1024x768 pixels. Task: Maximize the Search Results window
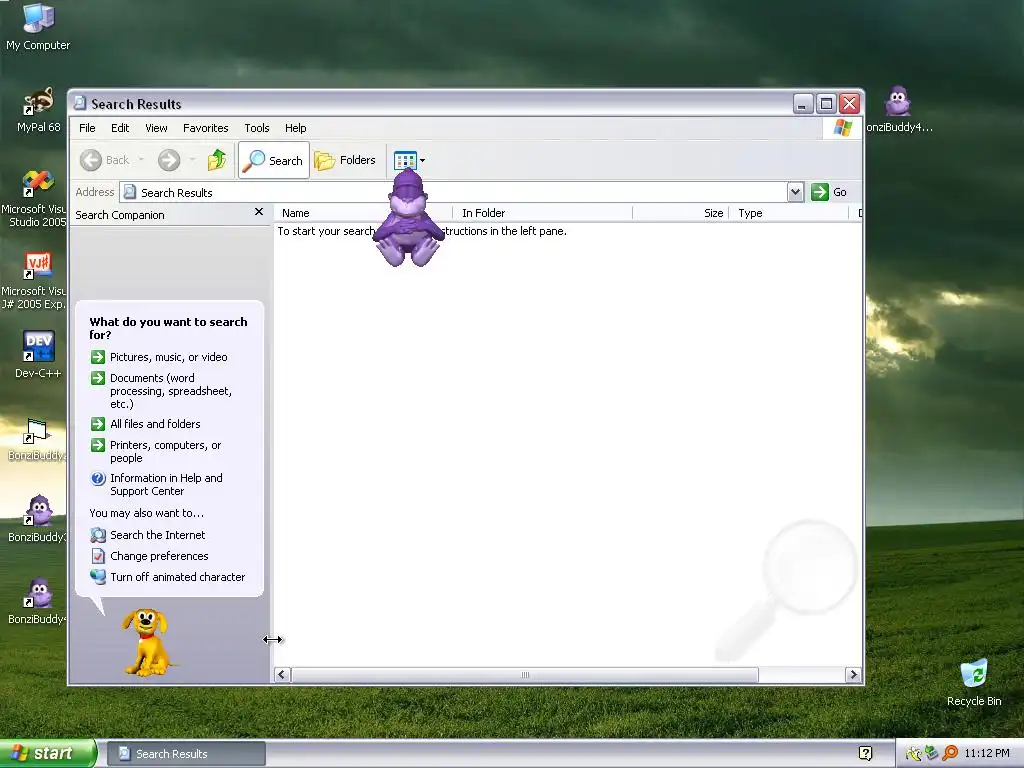(826, 103)
